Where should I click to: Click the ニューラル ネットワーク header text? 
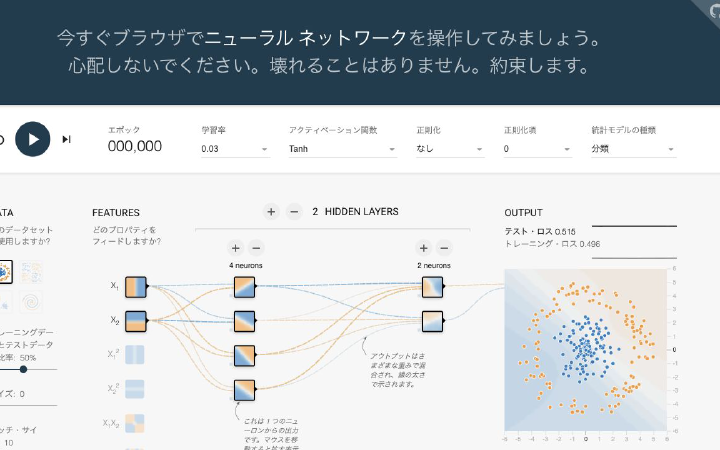[305, 38]
